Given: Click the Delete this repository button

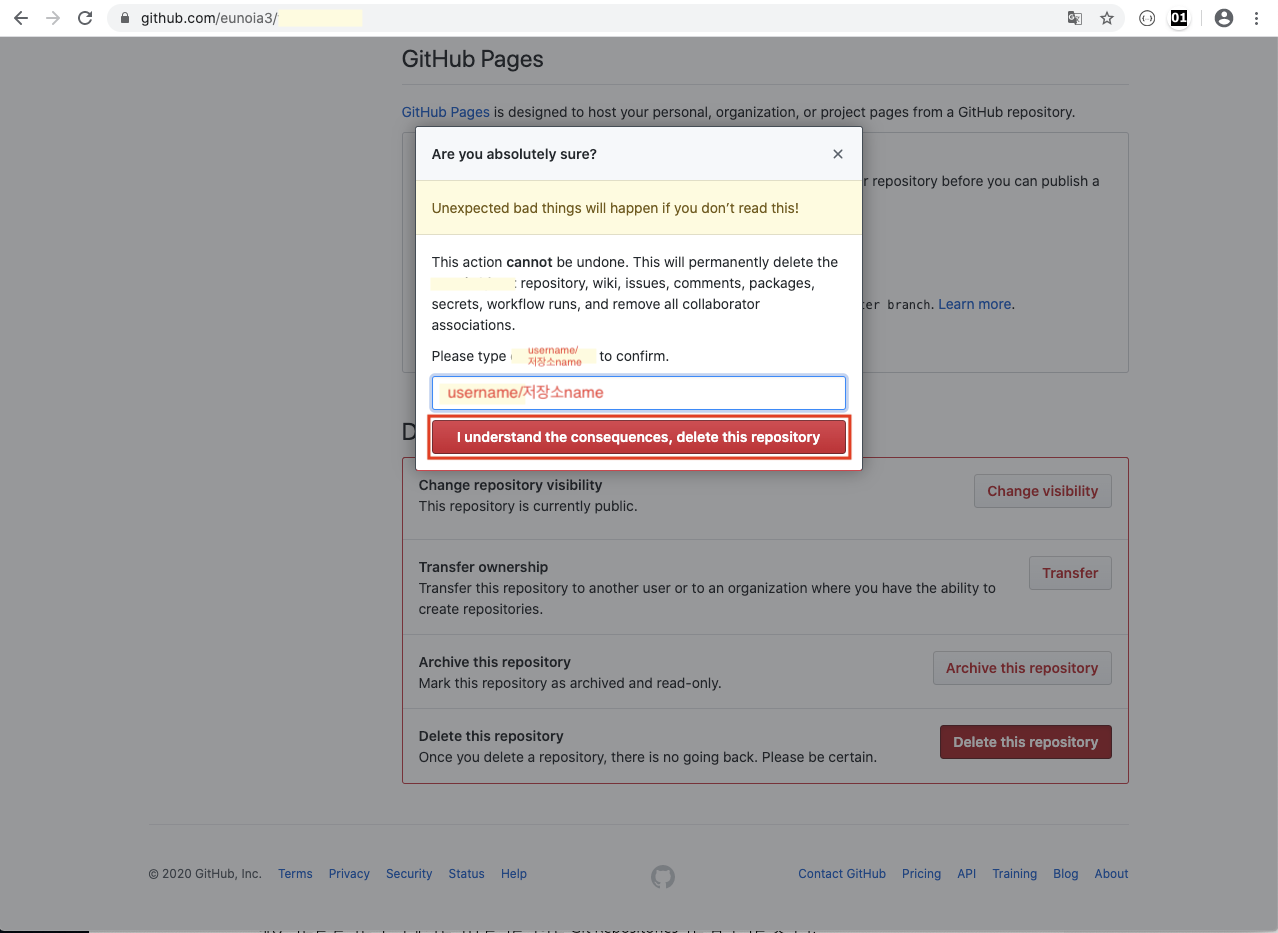Looking at the screenshot, I should click(x=1025, y=742).
